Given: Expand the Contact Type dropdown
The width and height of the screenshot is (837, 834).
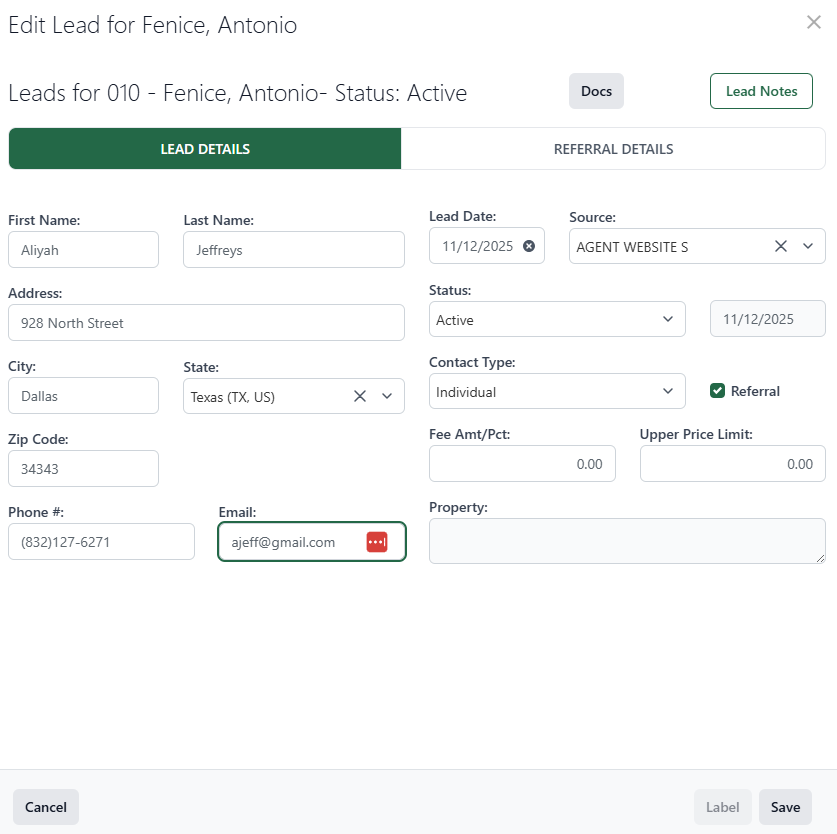Looking at the screenshot, I should [667, 391].
